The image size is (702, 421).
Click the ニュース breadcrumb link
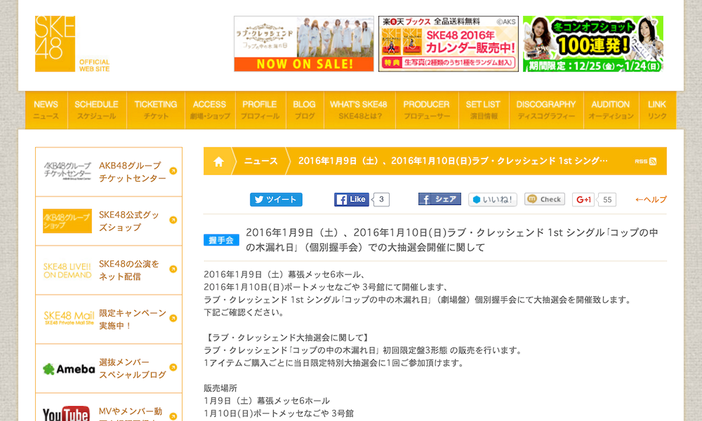pyautogui.click(x=261, y=161)
